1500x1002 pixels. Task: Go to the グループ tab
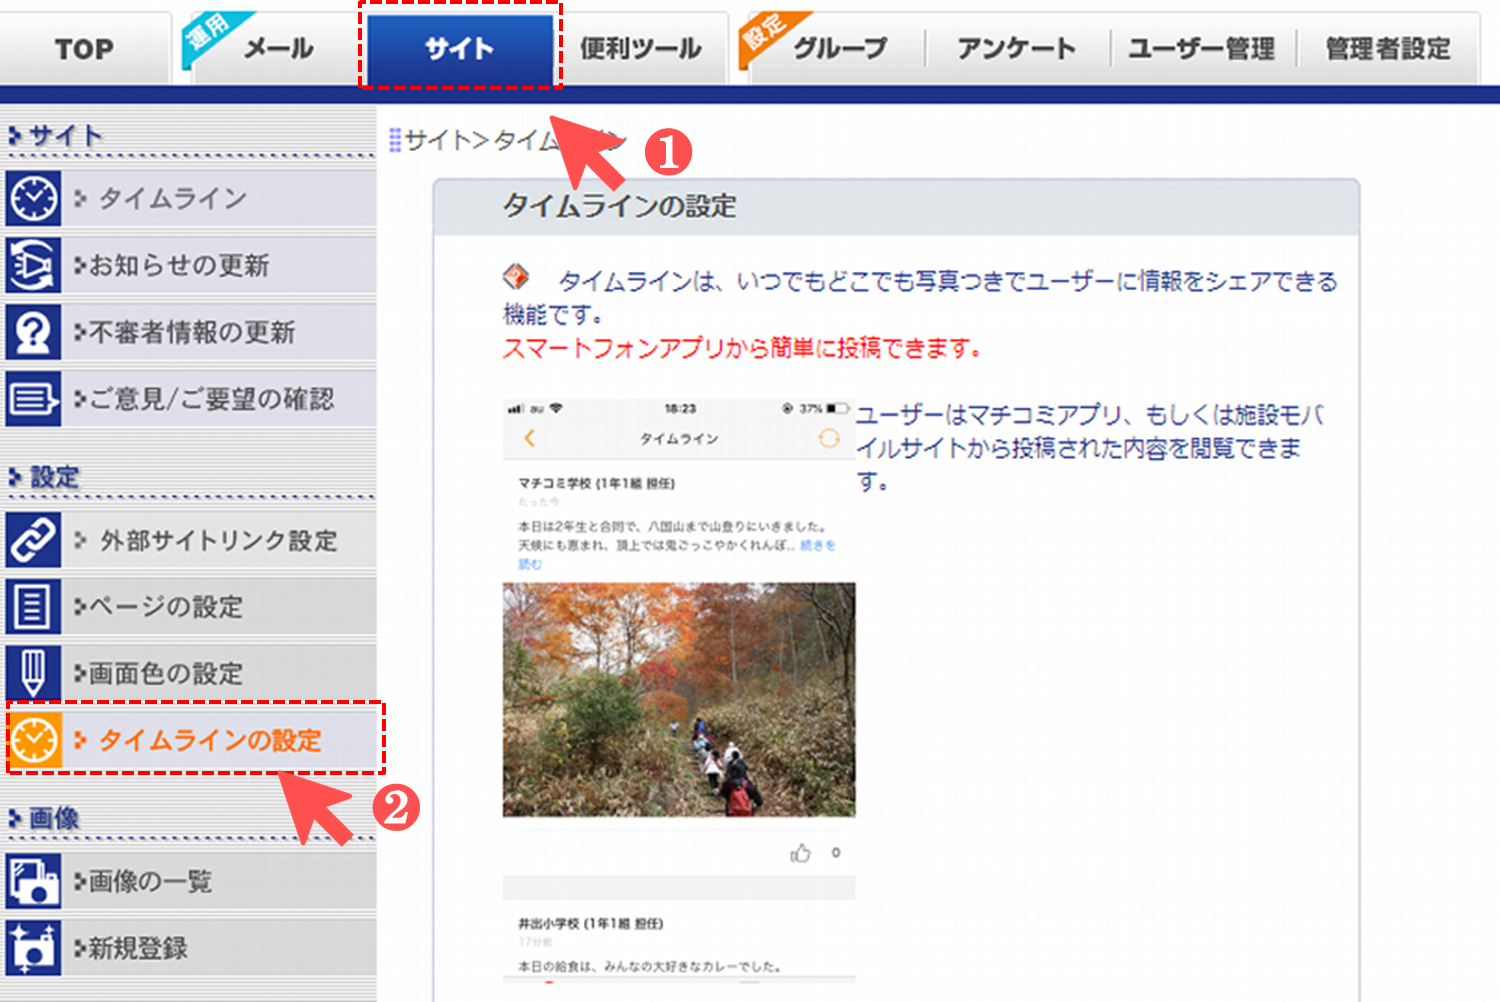pos(839,48)
